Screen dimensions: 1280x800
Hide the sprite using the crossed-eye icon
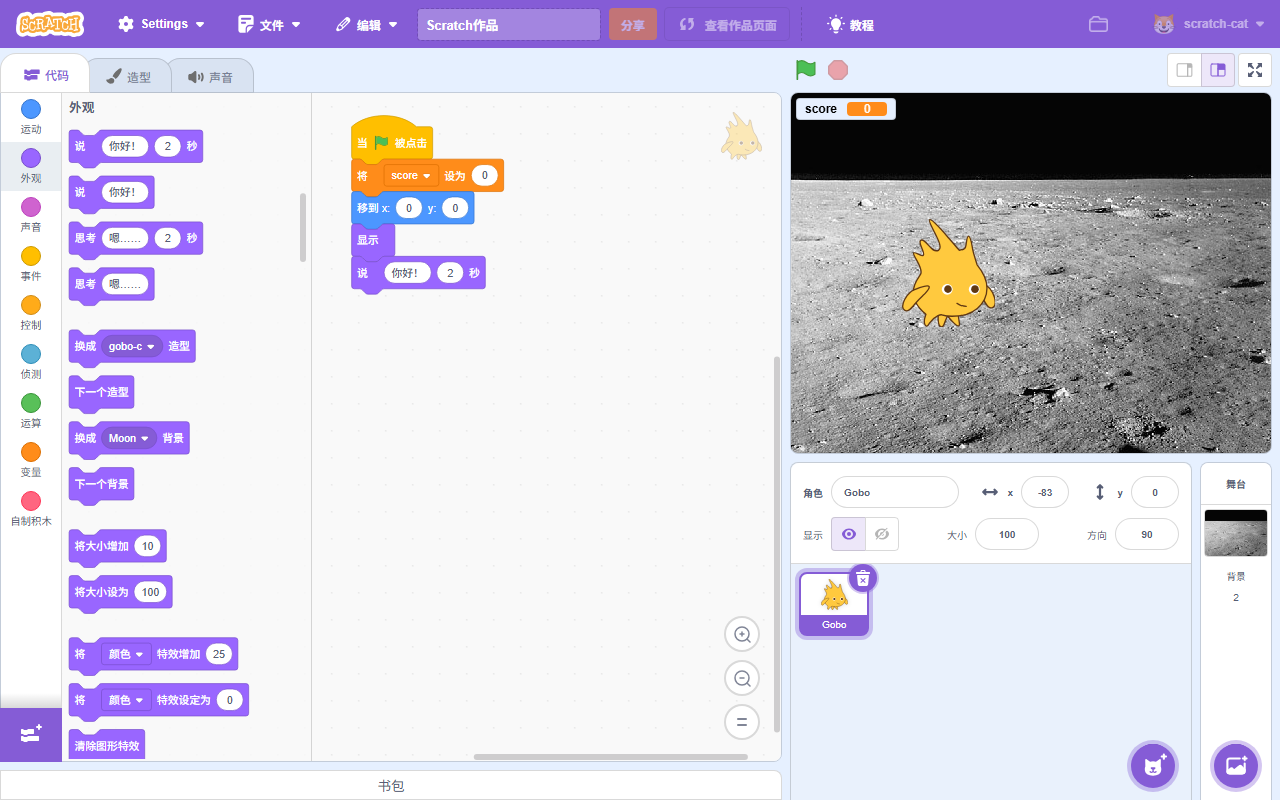click(x=881, y=534)
